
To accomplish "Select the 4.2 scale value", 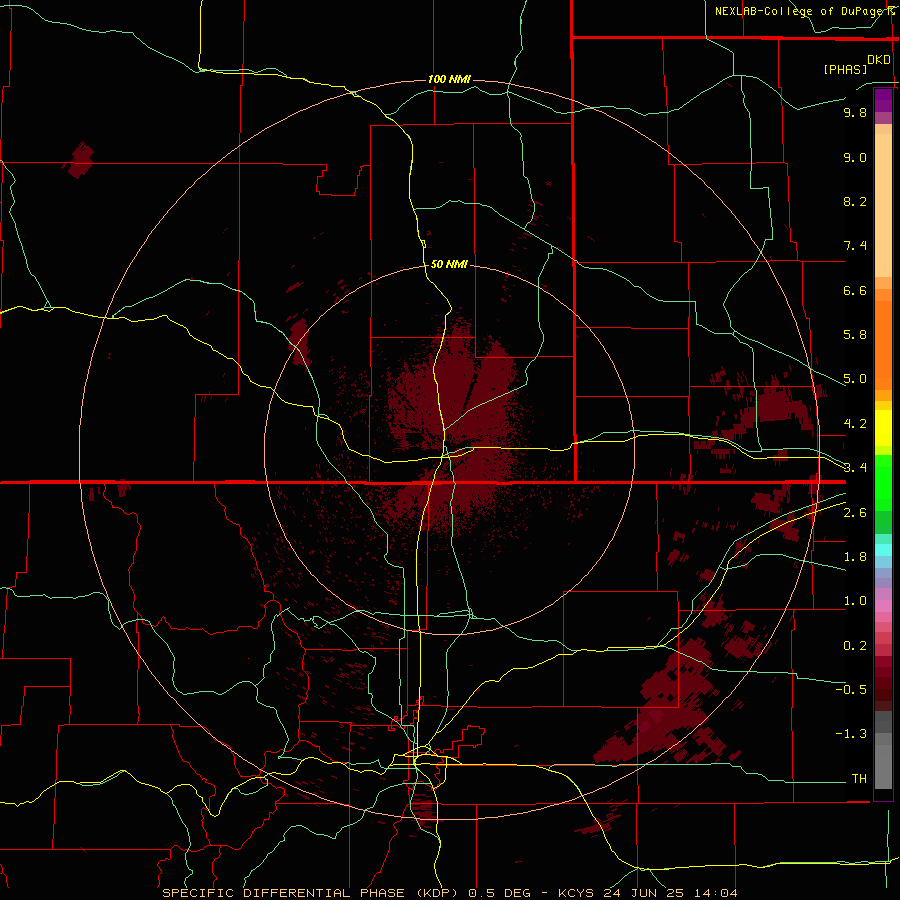I will point(855,424).
